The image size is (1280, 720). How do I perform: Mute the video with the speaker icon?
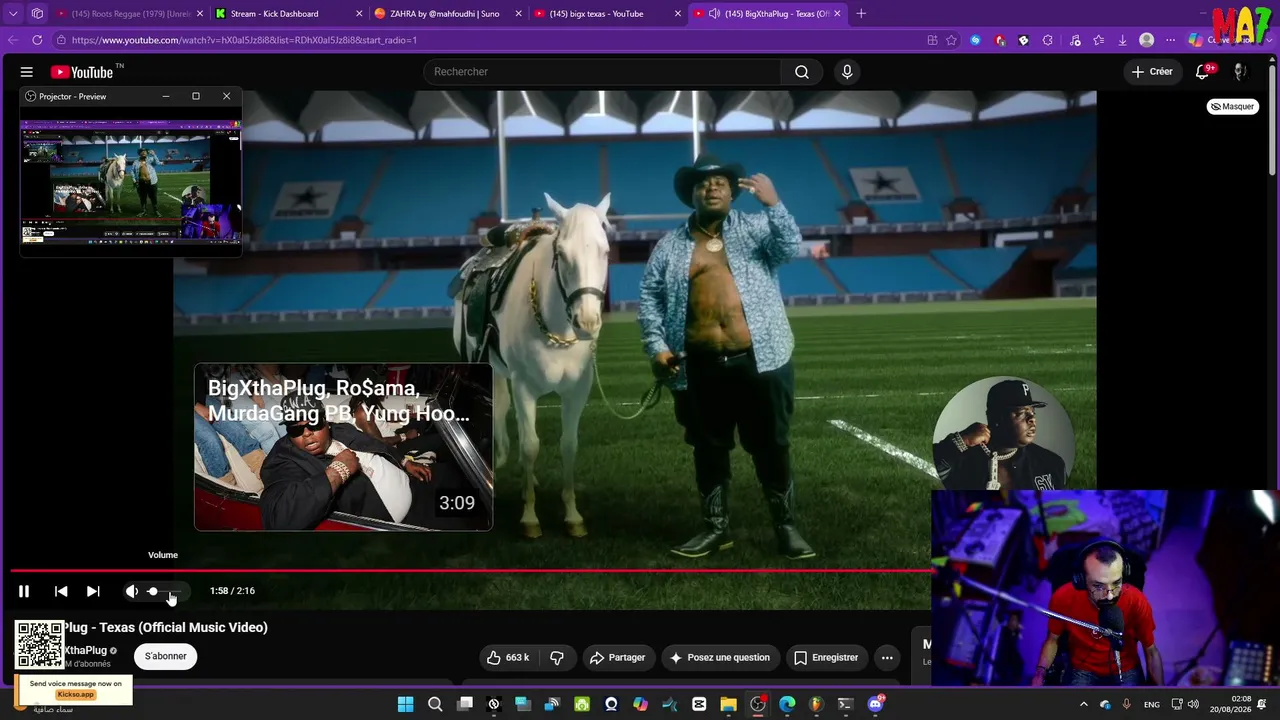coord(131,591)
